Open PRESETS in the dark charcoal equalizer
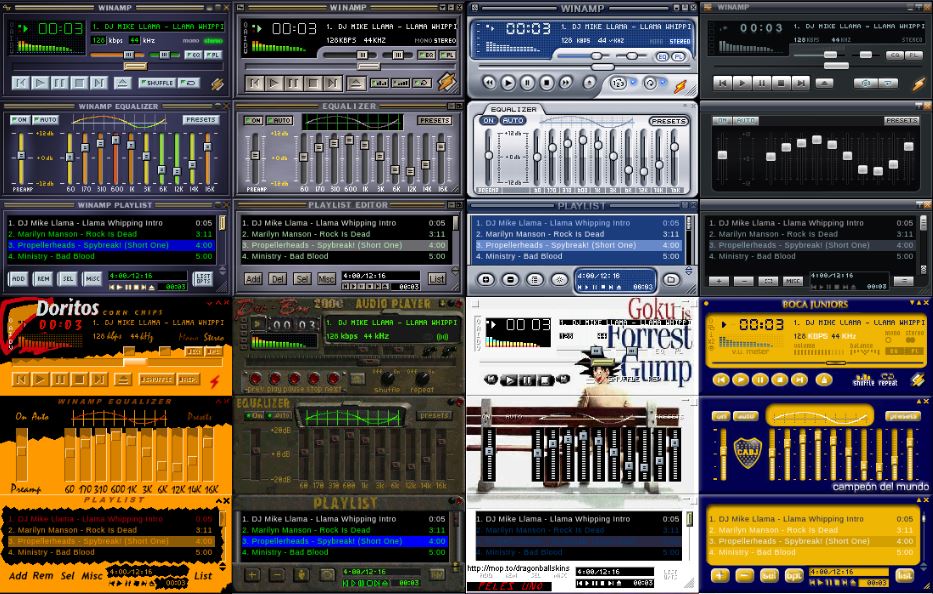The image size is (933, 594). (900, 120)
